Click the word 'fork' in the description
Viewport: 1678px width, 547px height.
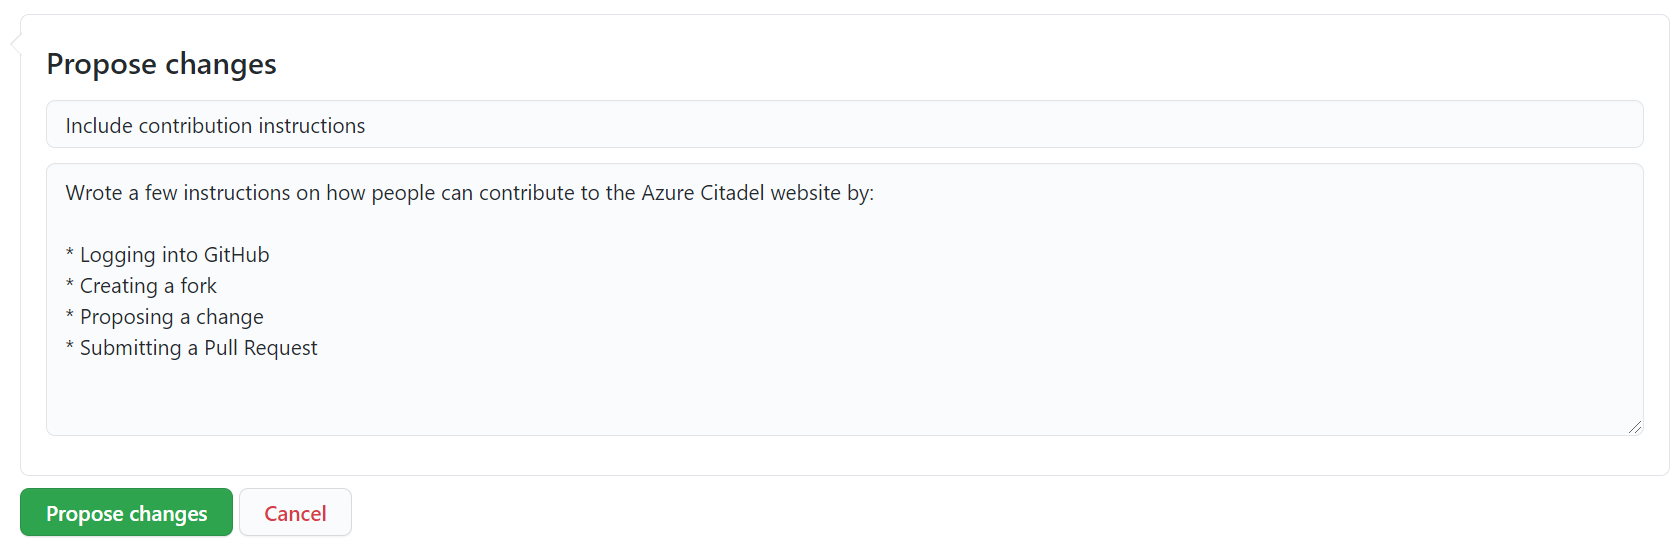point(198,286)
